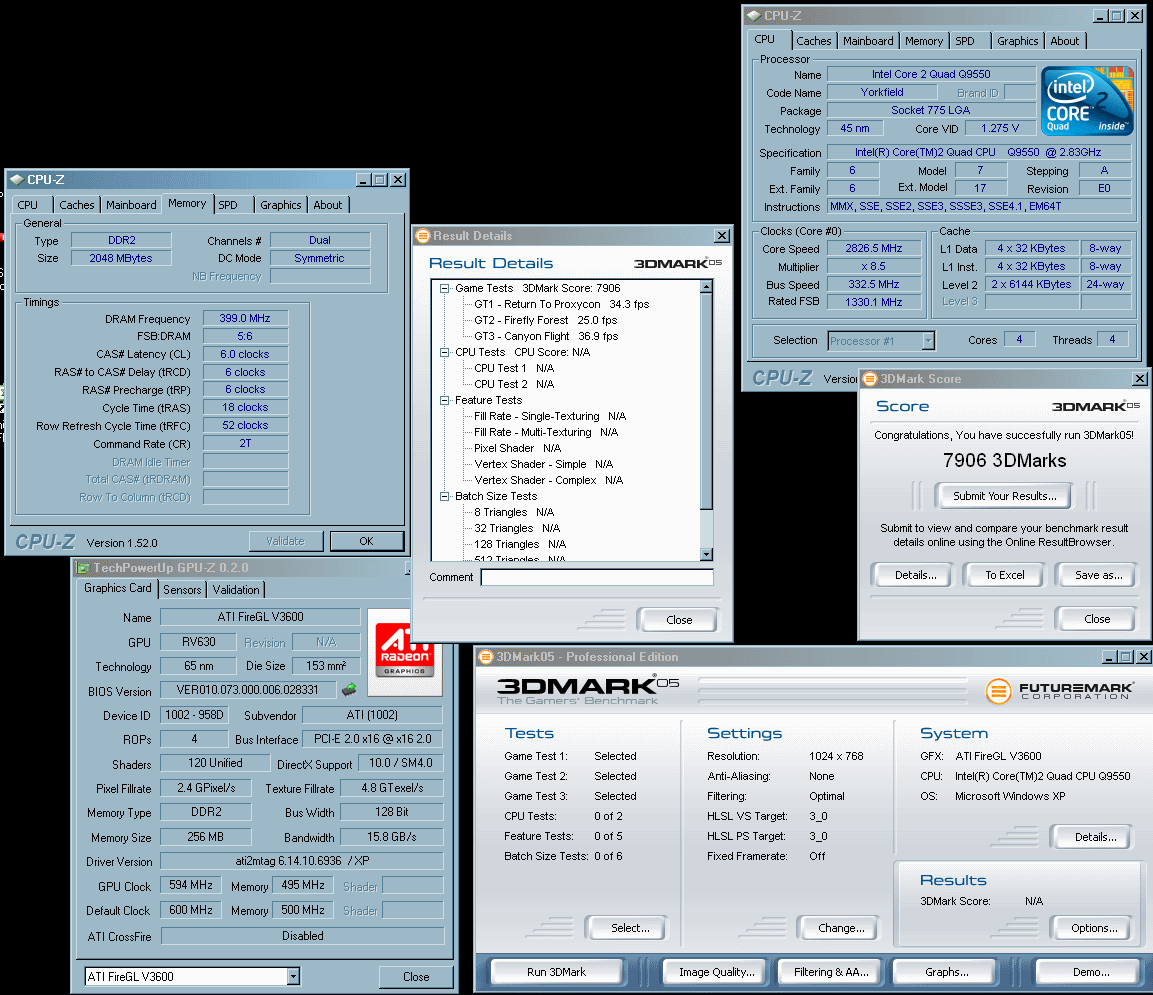Image resolution: width=1153 pixels, height=995 pixels.
Task: Collapse the CPU Tests tree node
Action: pos(444,352)
